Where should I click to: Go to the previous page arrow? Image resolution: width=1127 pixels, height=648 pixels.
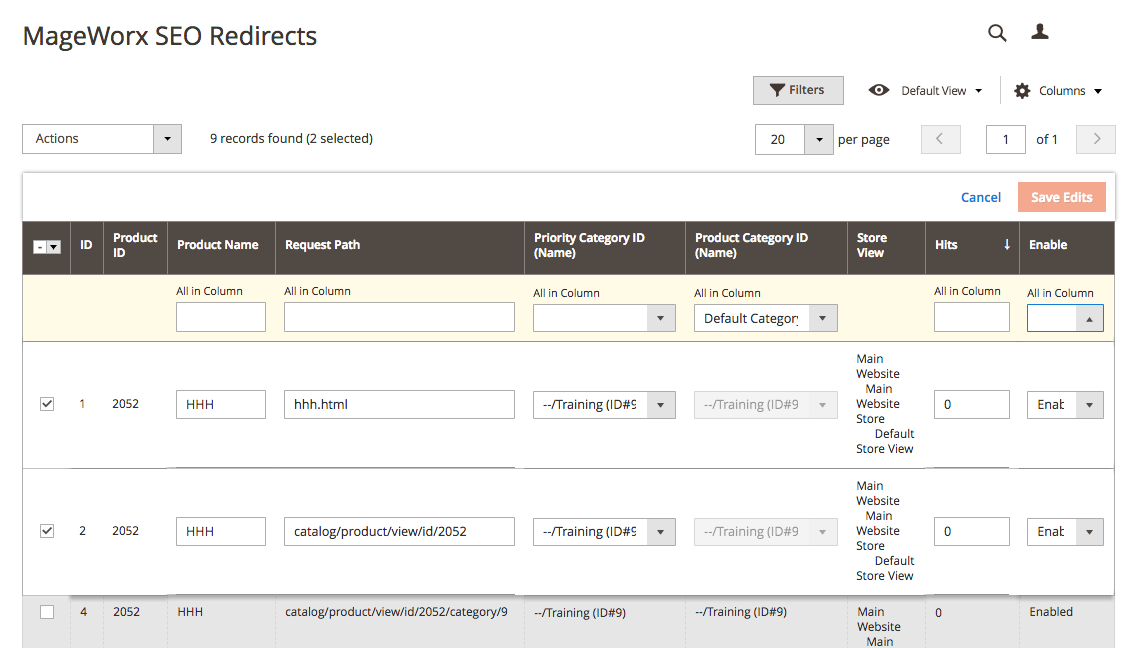pyautogui.click(x=940, y=139)
